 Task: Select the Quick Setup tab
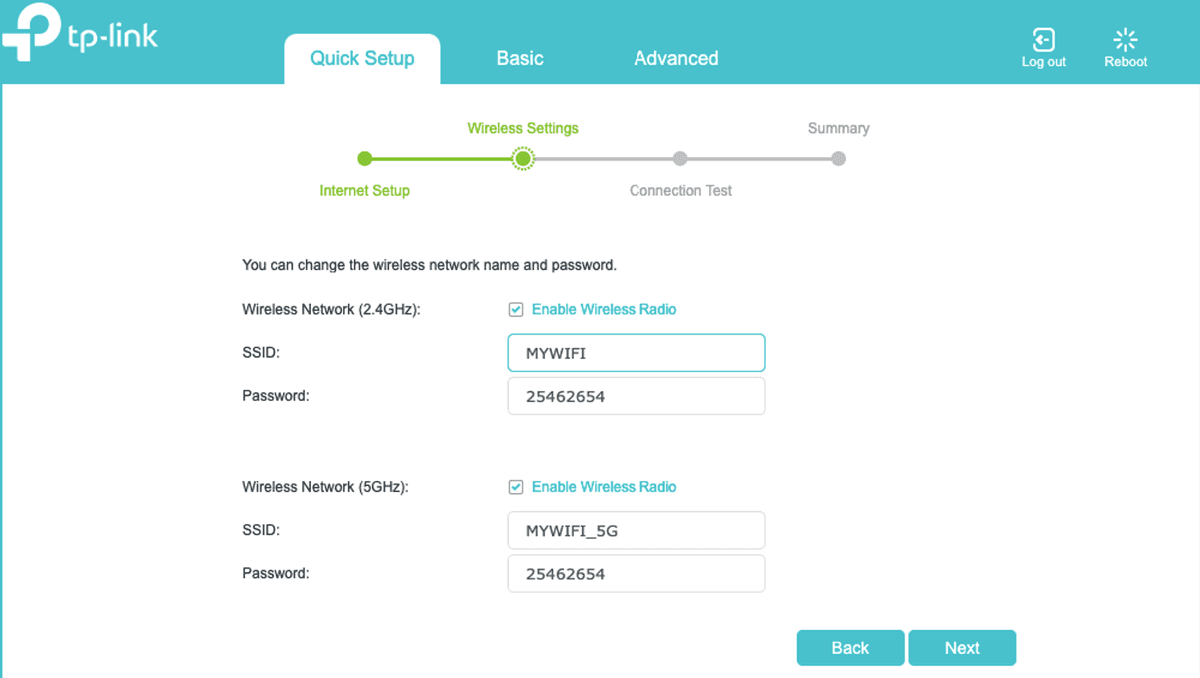362,58
